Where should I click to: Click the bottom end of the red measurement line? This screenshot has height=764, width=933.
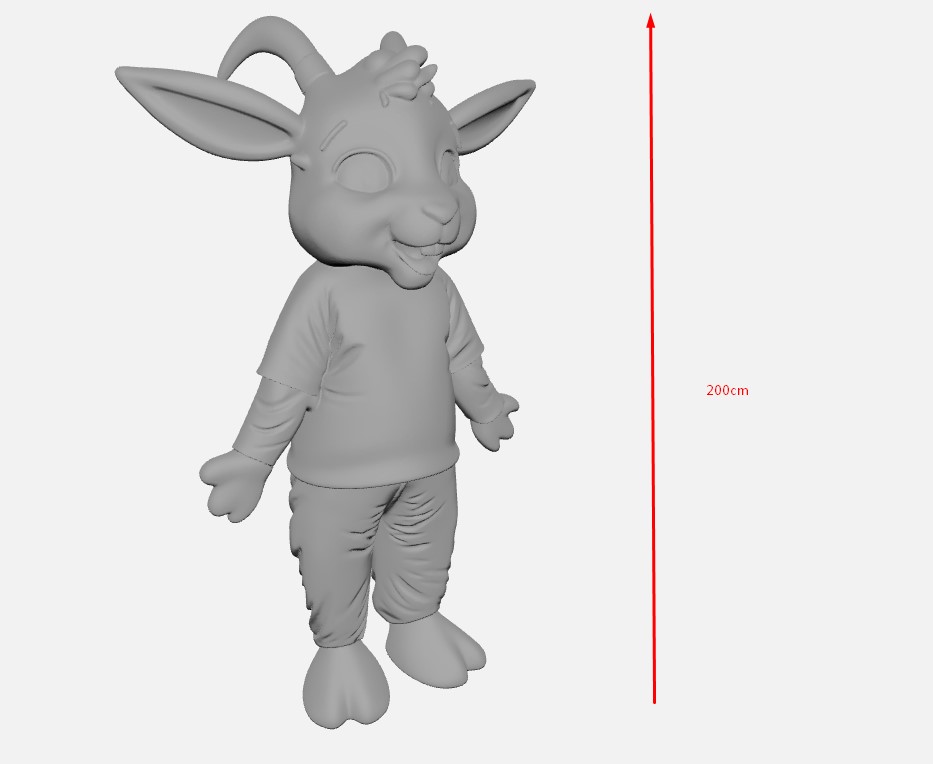coord(654,699)
